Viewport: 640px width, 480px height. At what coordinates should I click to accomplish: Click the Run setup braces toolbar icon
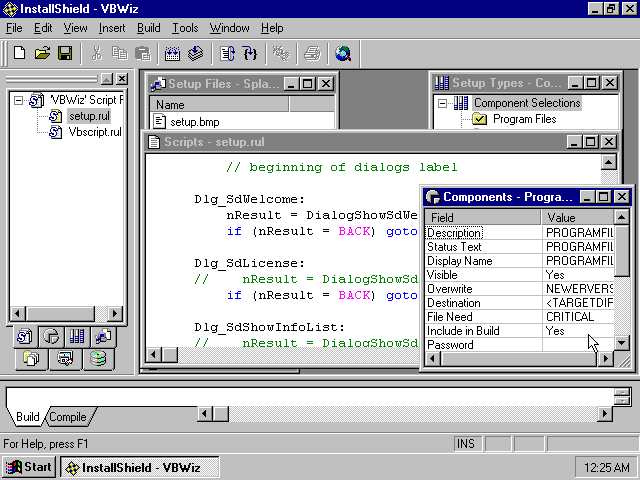(250, 53)
